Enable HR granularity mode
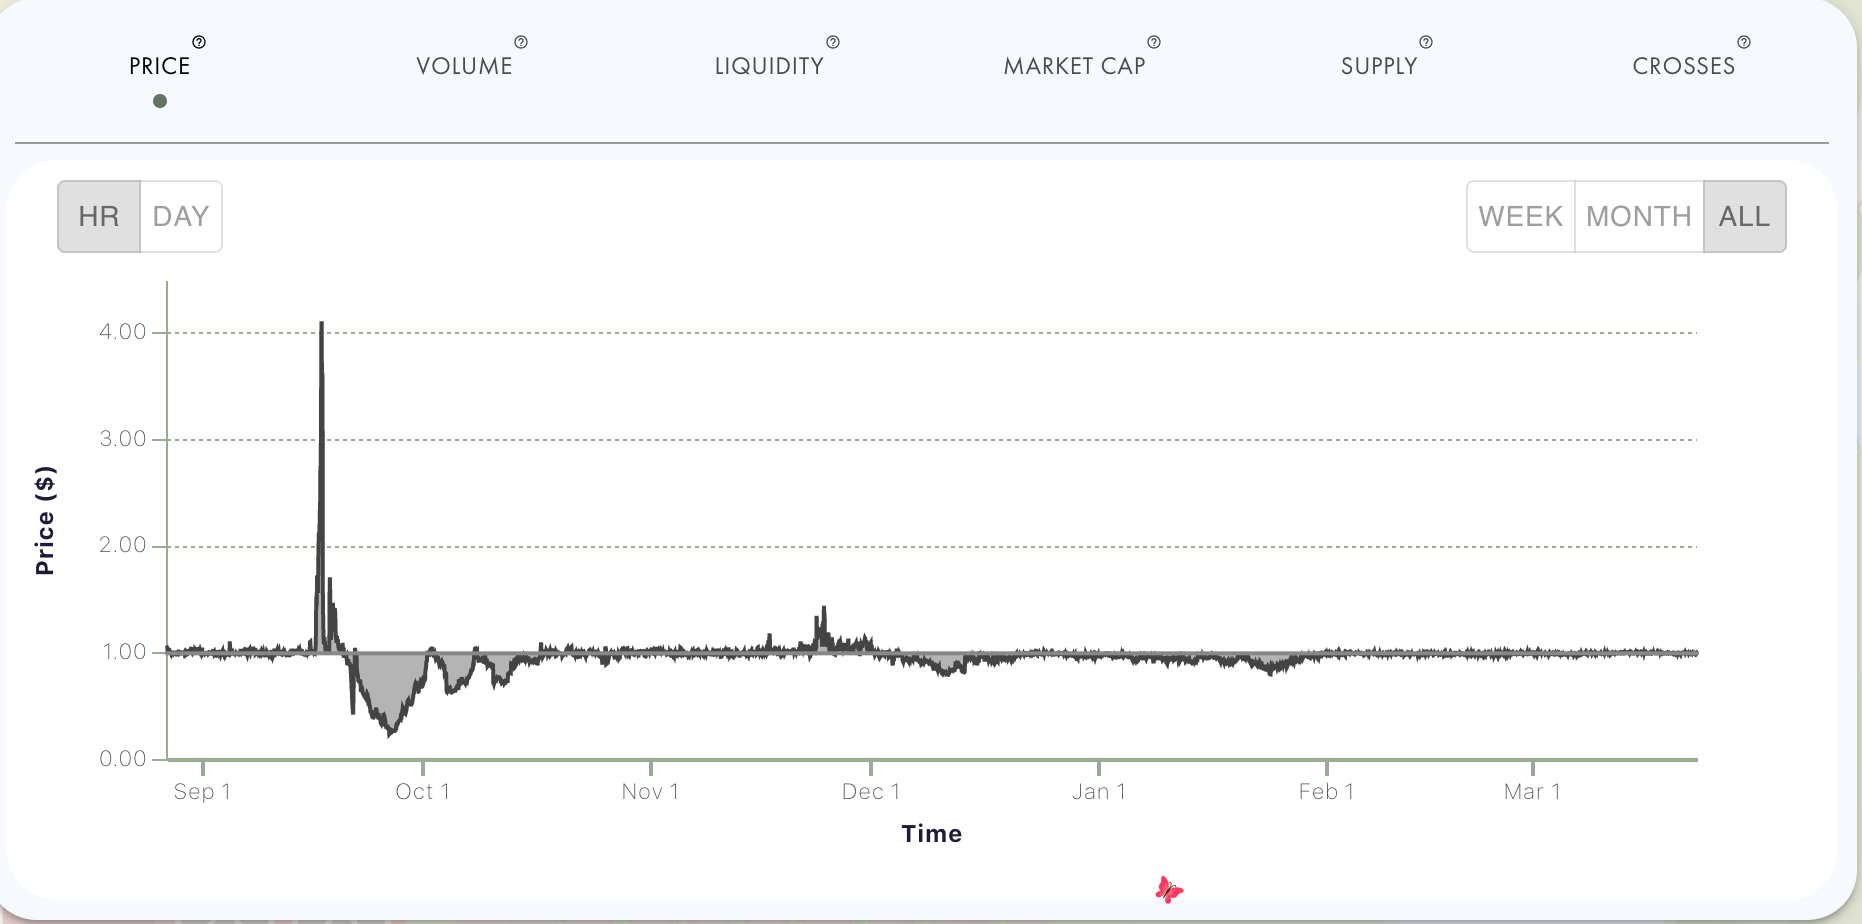Image resolution: width=1862 pixels, height=924 pixels. pos(98,216)
